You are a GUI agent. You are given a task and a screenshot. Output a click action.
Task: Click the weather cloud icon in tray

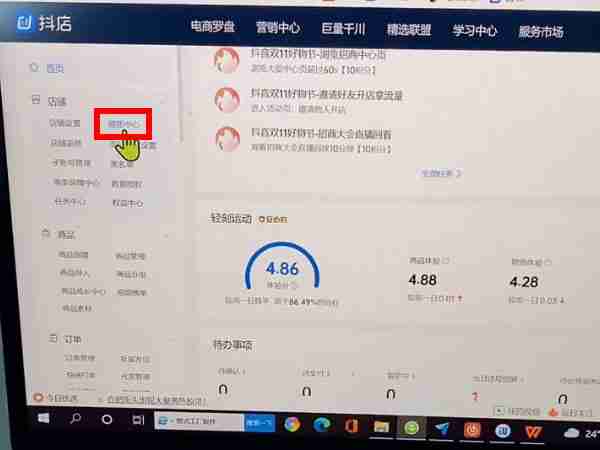[x=572, y=433]
